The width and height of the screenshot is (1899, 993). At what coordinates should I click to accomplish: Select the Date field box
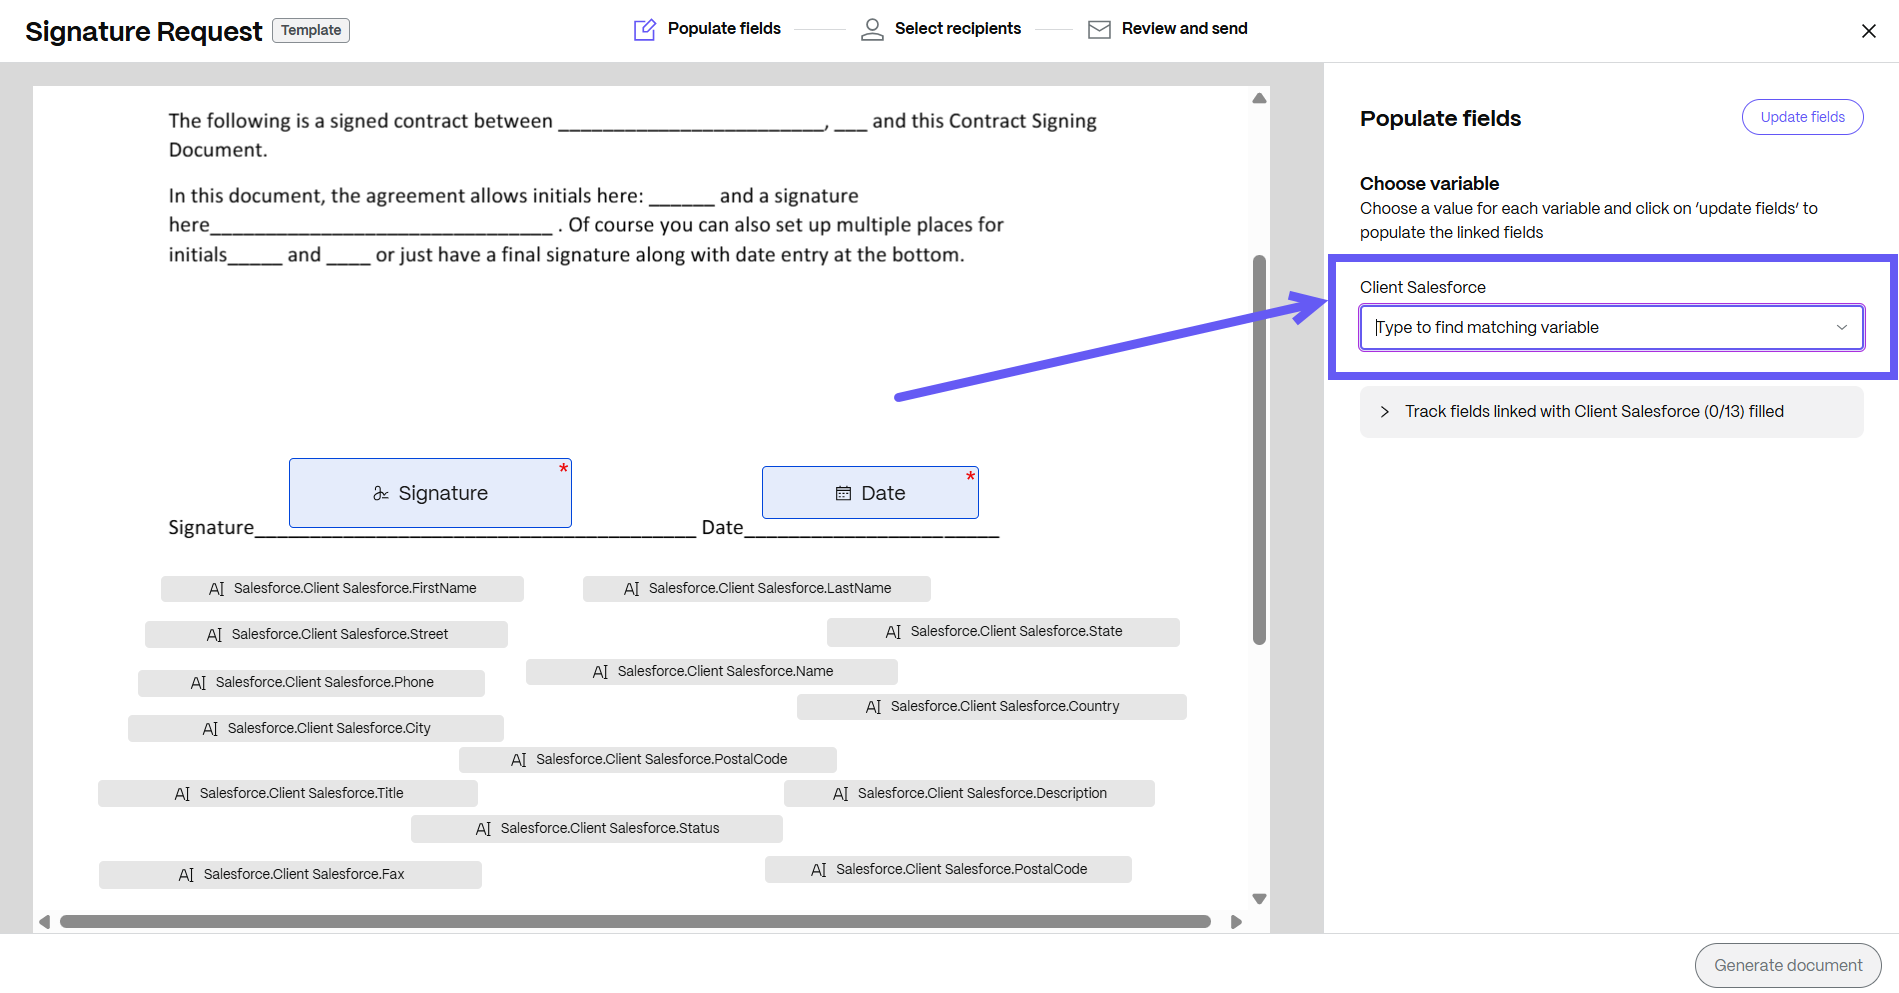[870, 493]
